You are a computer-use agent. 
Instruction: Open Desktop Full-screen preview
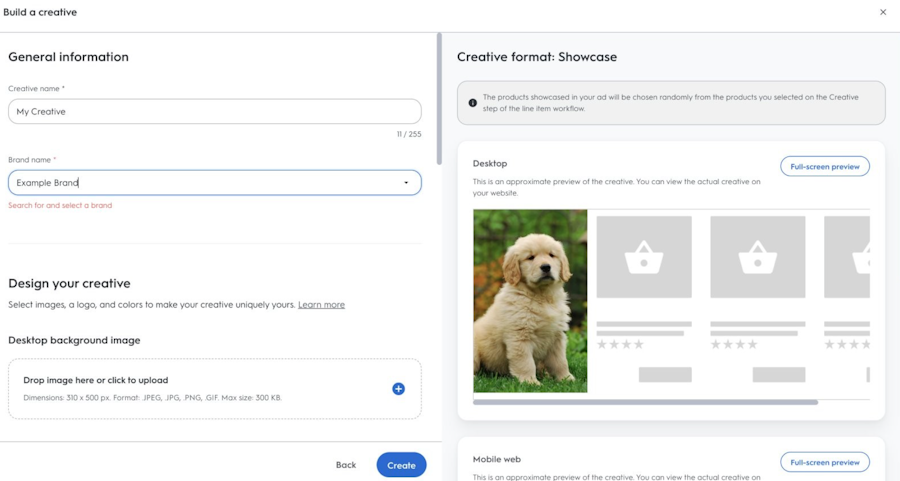click(x=825, y=166)
